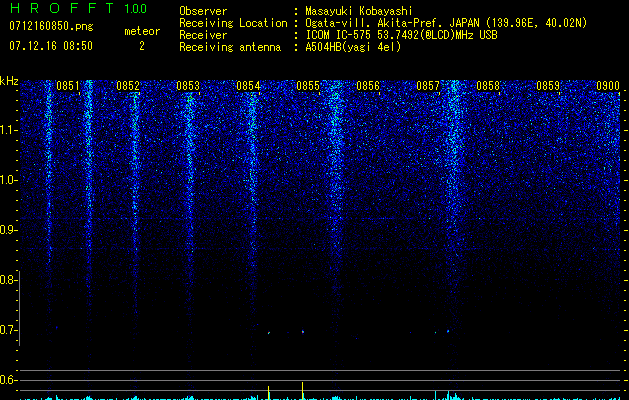Screen dimensions: 629x400
Task: Click the Receiving antenna label
Action: pos(230,47)
